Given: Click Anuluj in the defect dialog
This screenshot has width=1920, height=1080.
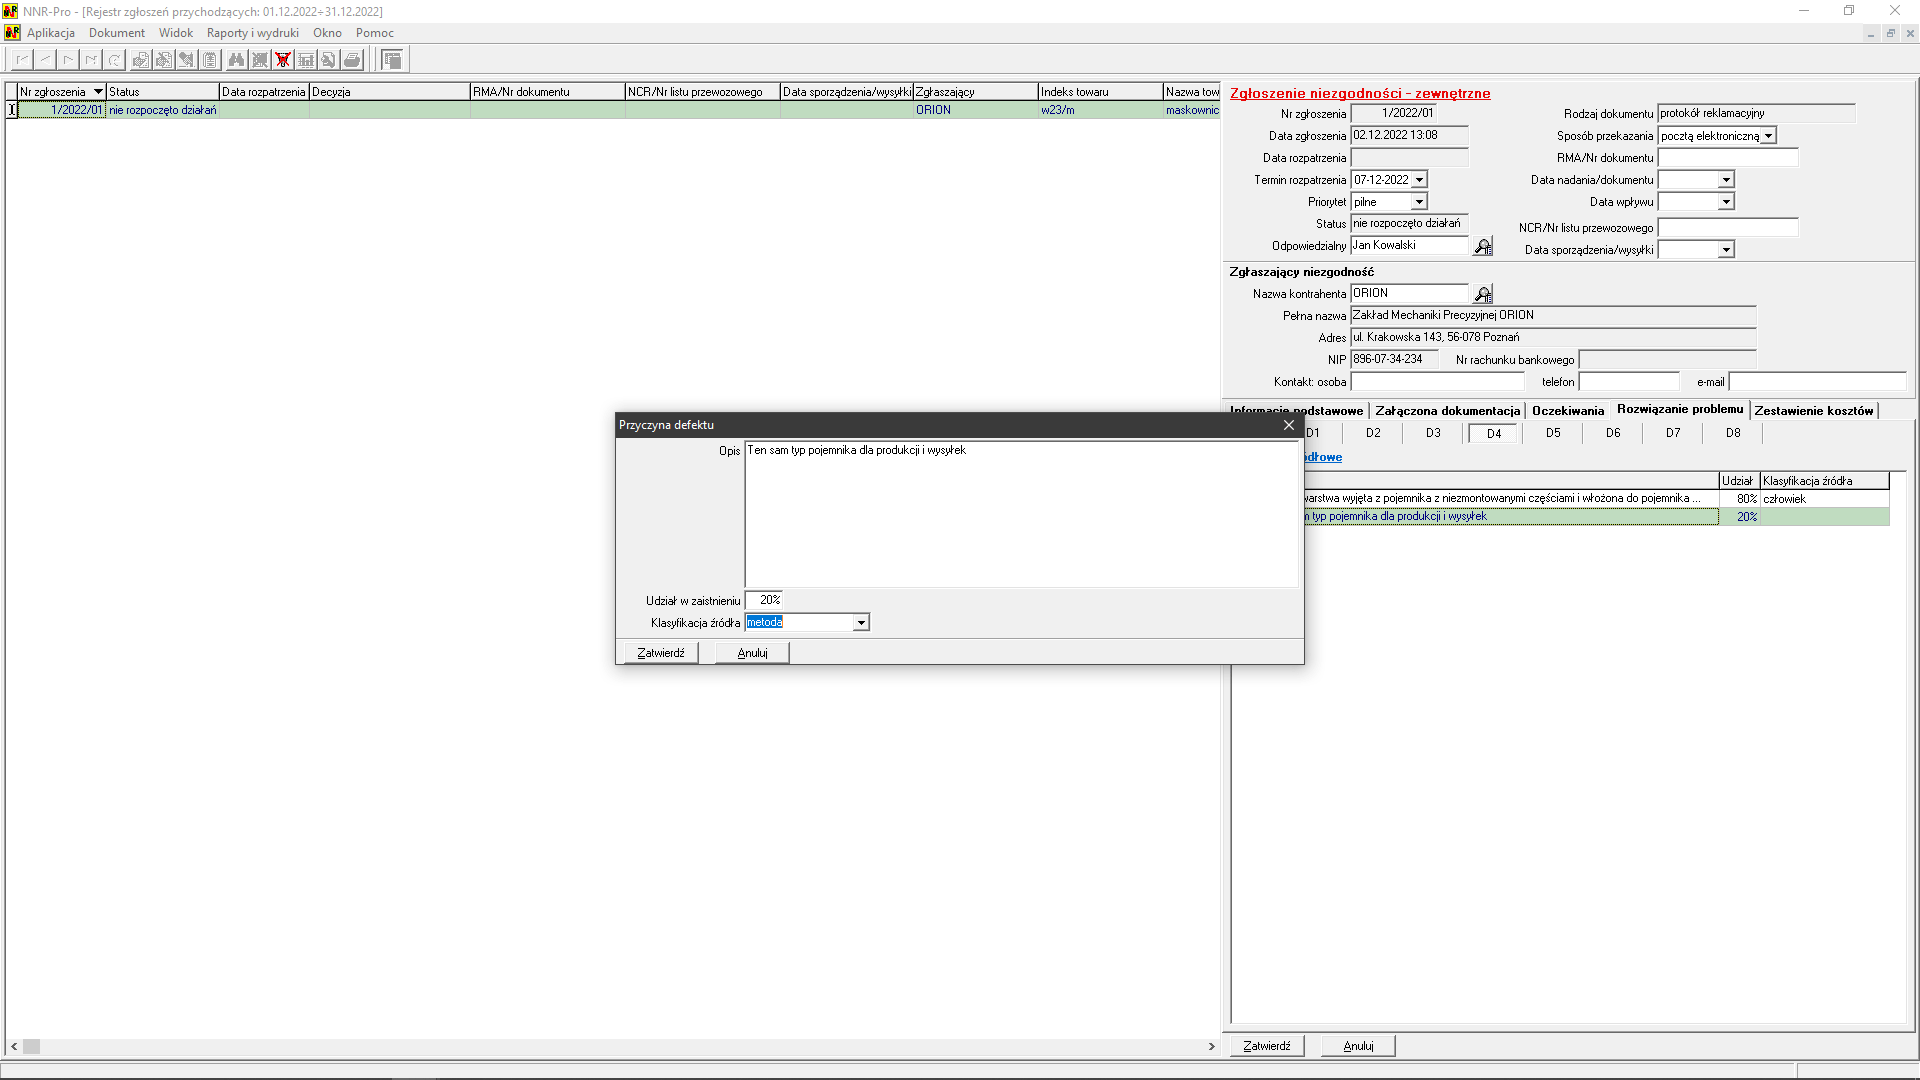Looking at the screenshot, I should (x=752, y=653).
